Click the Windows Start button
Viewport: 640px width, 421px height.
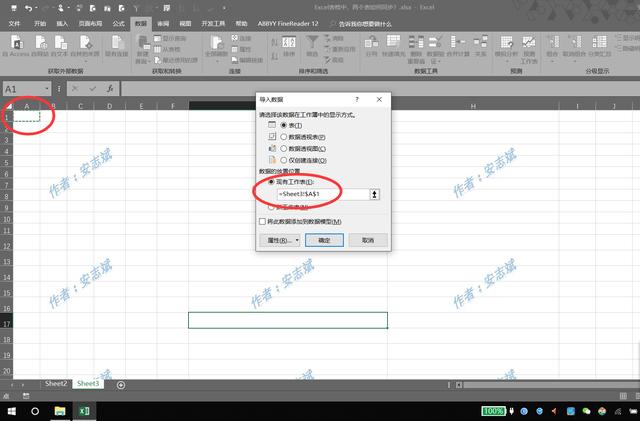pos(12,411)
